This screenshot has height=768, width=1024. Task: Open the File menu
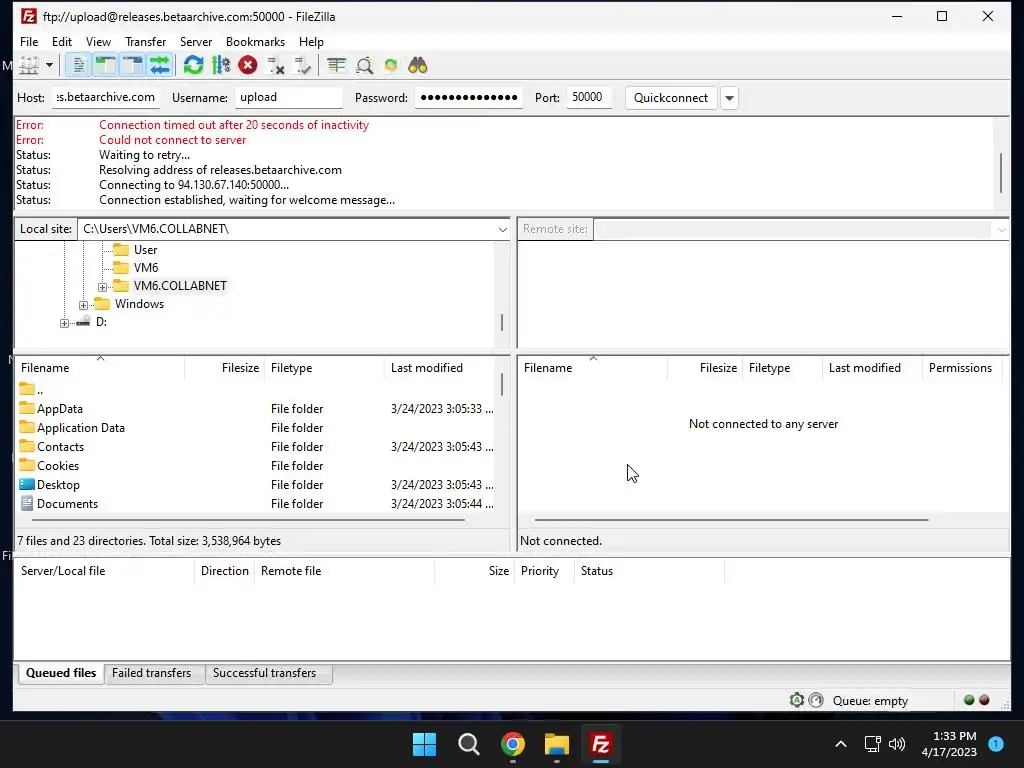pos(29,42)
